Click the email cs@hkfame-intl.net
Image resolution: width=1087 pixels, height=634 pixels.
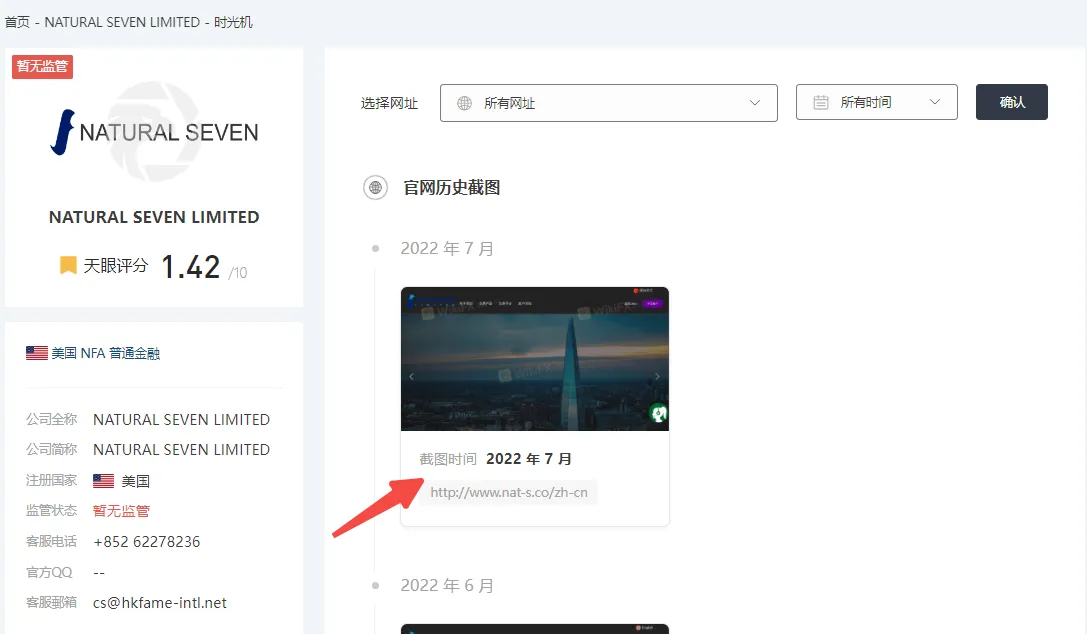(x=159, y=603)
